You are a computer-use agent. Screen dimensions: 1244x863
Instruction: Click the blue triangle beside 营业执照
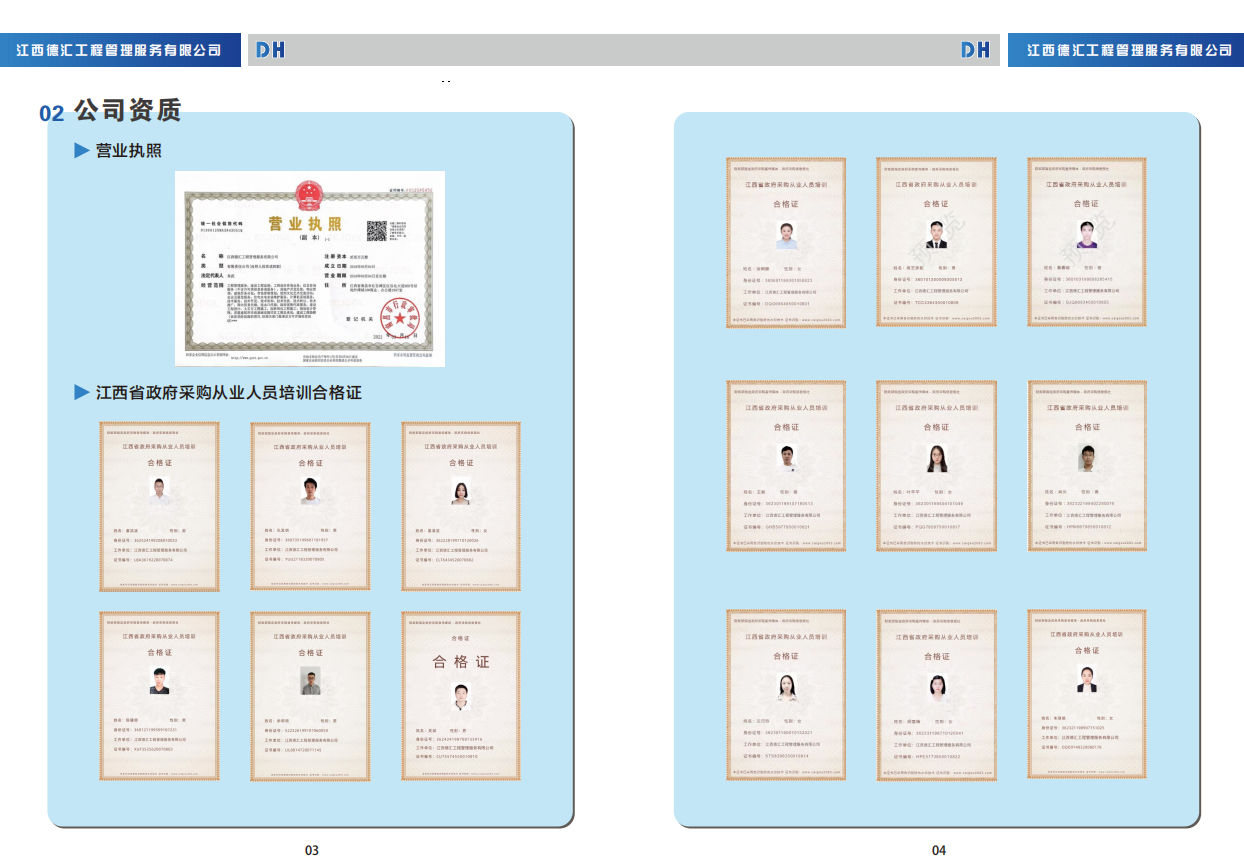82,151
